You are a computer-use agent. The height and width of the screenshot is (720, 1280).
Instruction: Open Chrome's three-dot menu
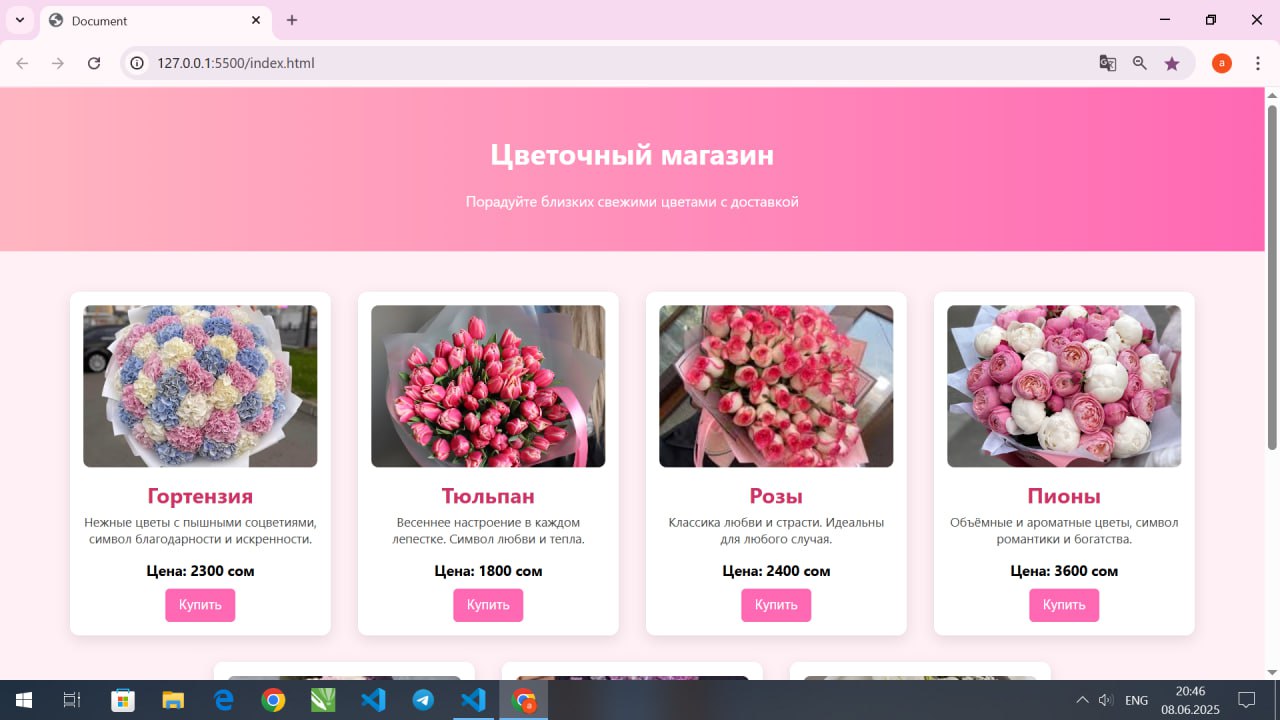(1258, 63)
